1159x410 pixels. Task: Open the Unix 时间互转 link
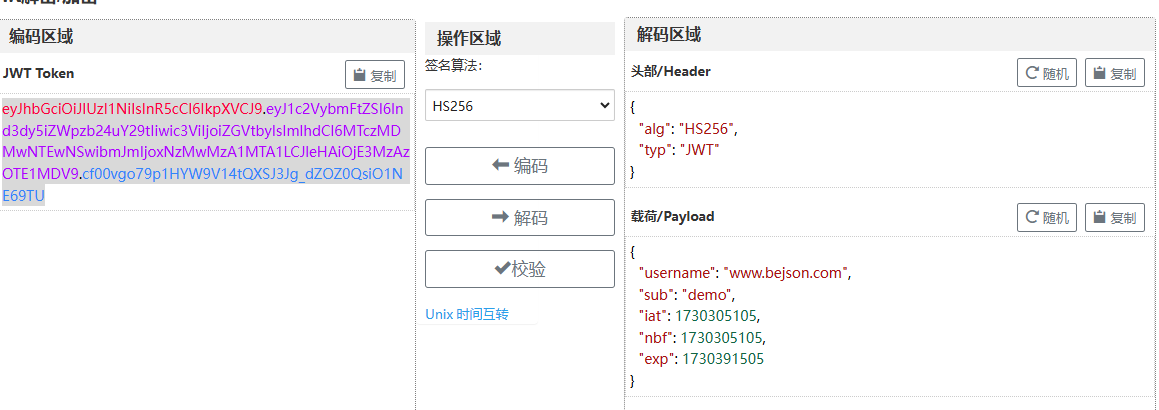(x=467, y=314)
